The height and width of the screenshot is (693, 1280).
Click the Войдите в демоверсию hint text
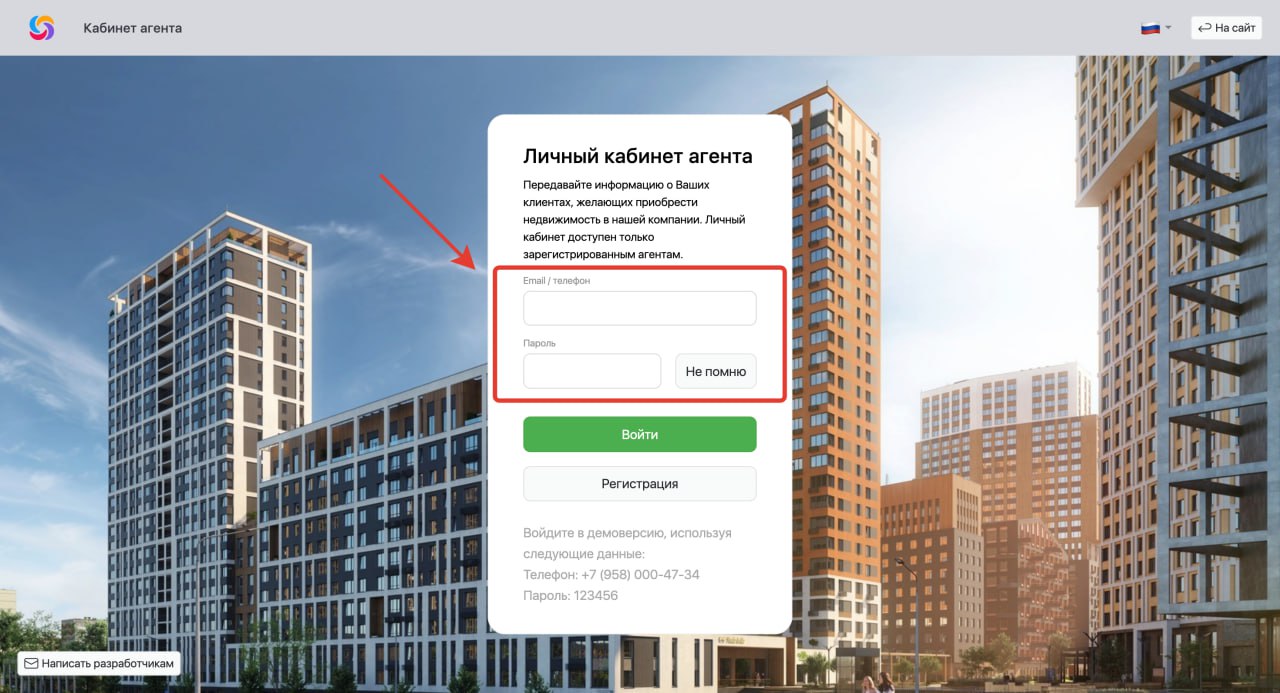coord(627,544)
